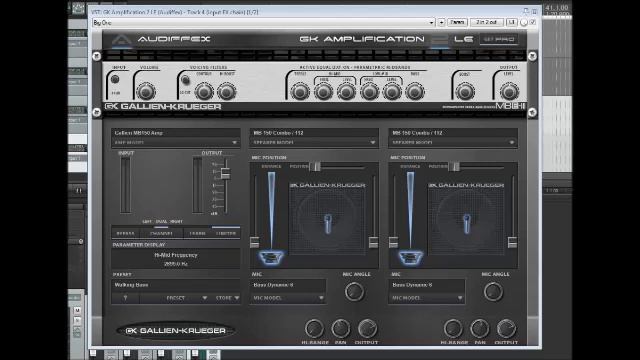Click the Walking Bass preset name field
The image size is (640, 360).
coord(176,285)
